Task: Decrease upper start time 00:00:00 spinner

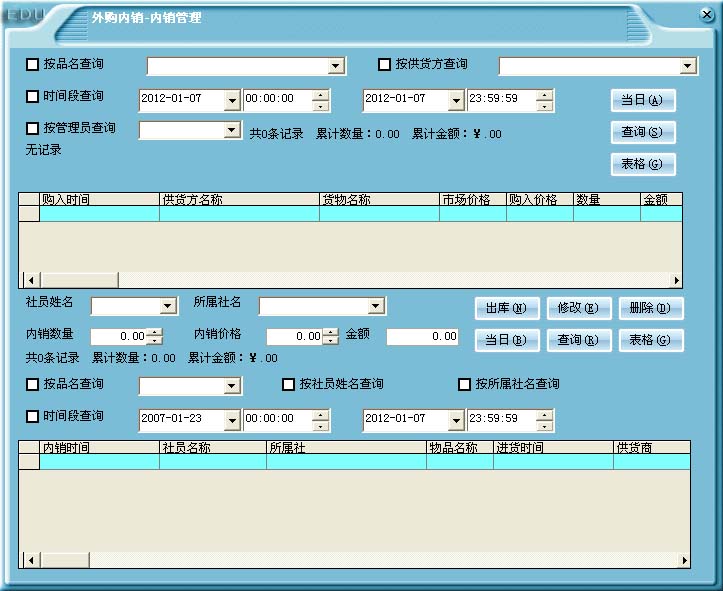Action: [x=321, y=106]
